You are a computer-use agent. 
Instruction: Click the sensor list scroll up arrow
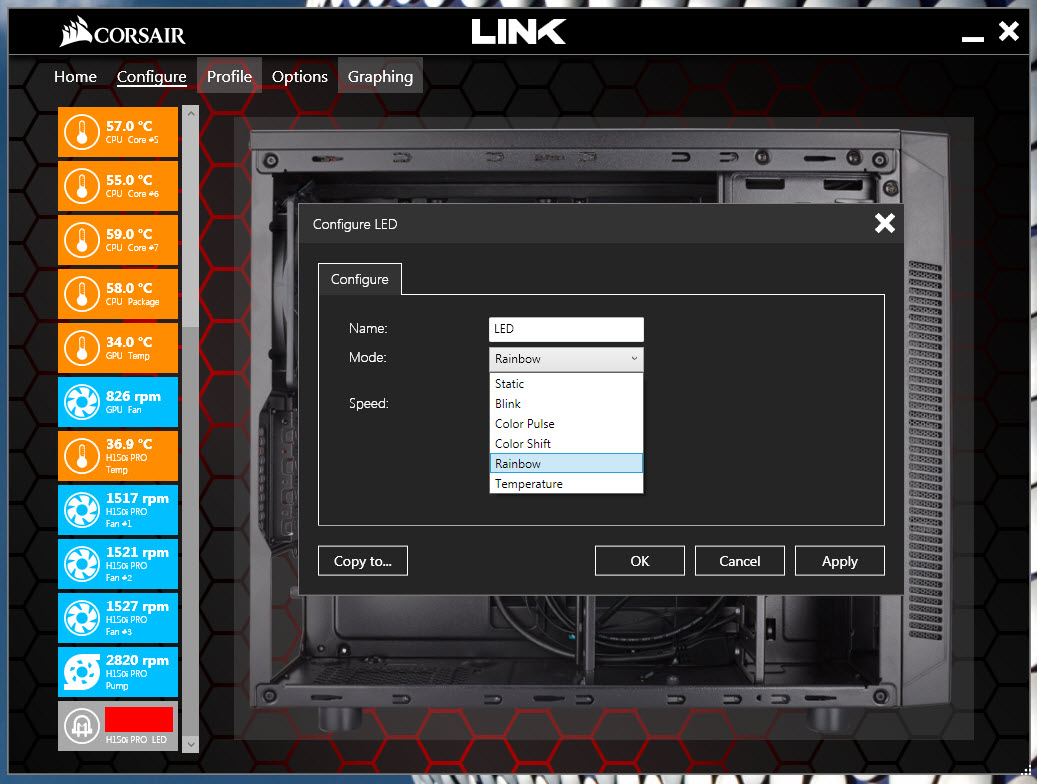tap(190, 113)
